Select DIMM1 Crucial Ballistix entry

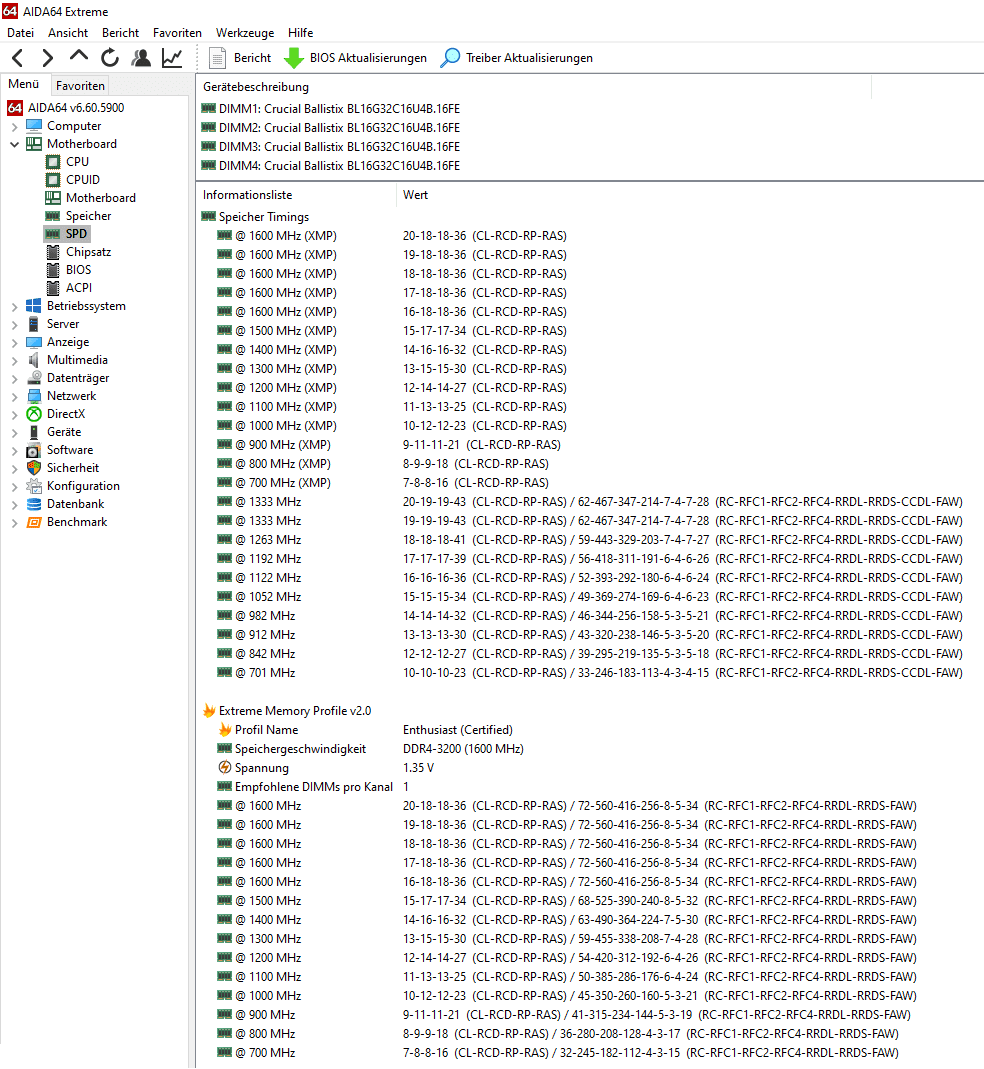(331, 108)
